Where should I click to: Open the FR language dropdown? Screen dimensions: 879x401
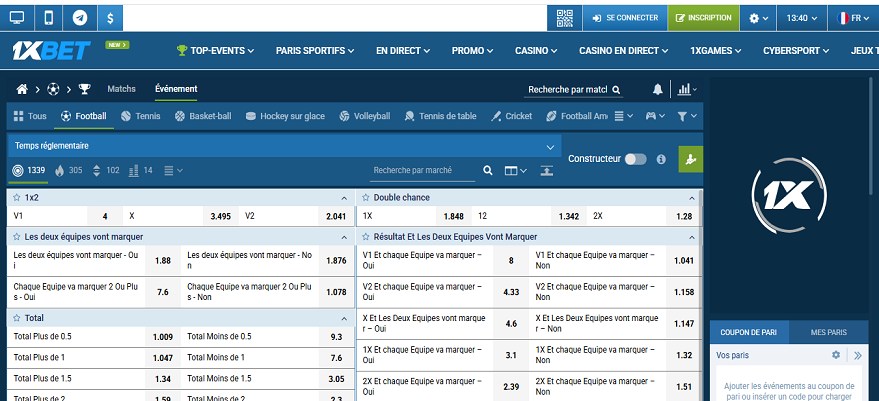(x=852, y=18)
